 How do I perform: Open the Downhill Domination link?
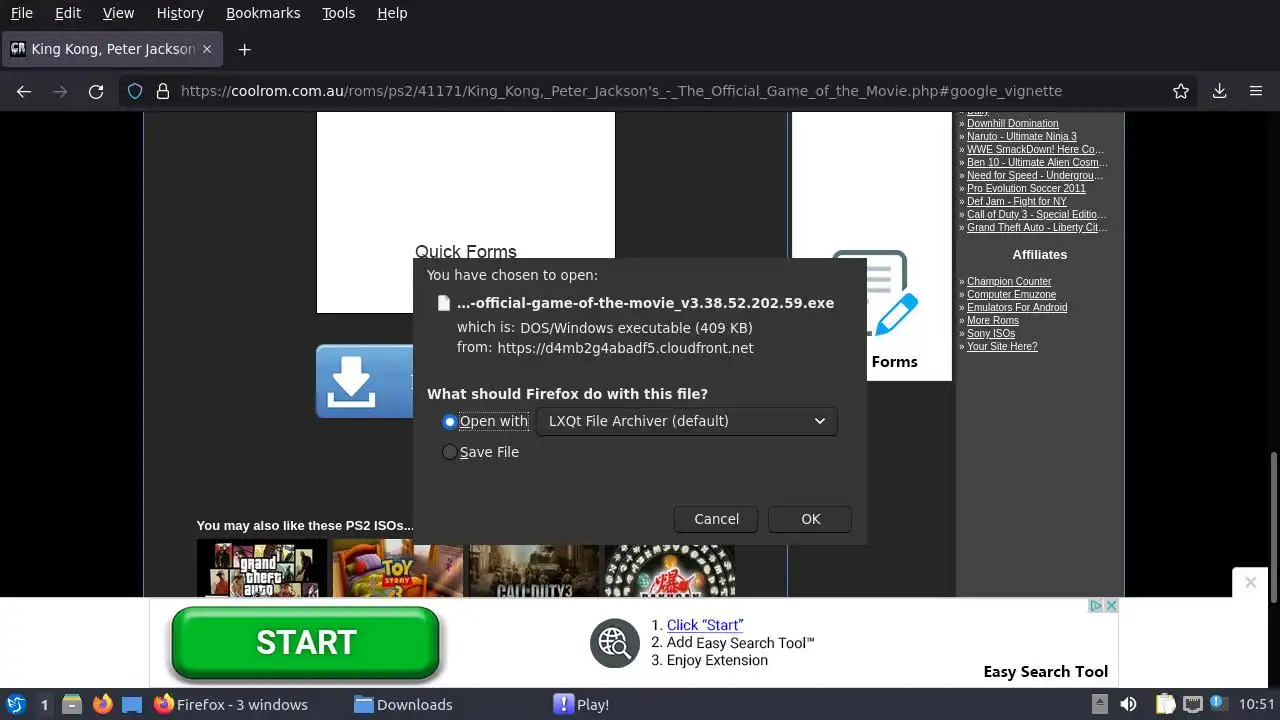[1012, 123]
